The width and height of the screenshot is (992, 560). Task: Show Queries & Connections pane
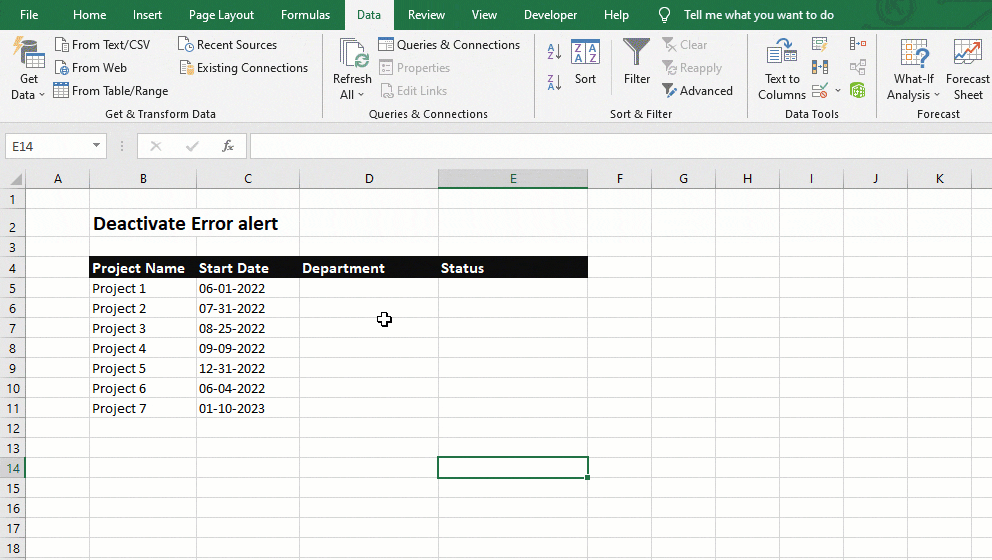click(x=449, y=45)
